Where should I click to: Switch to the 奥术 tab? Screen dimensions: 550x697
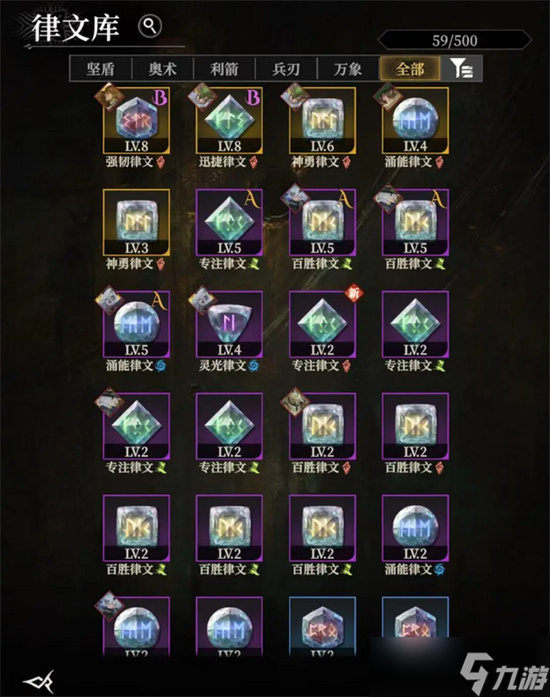tap(163, 69)
